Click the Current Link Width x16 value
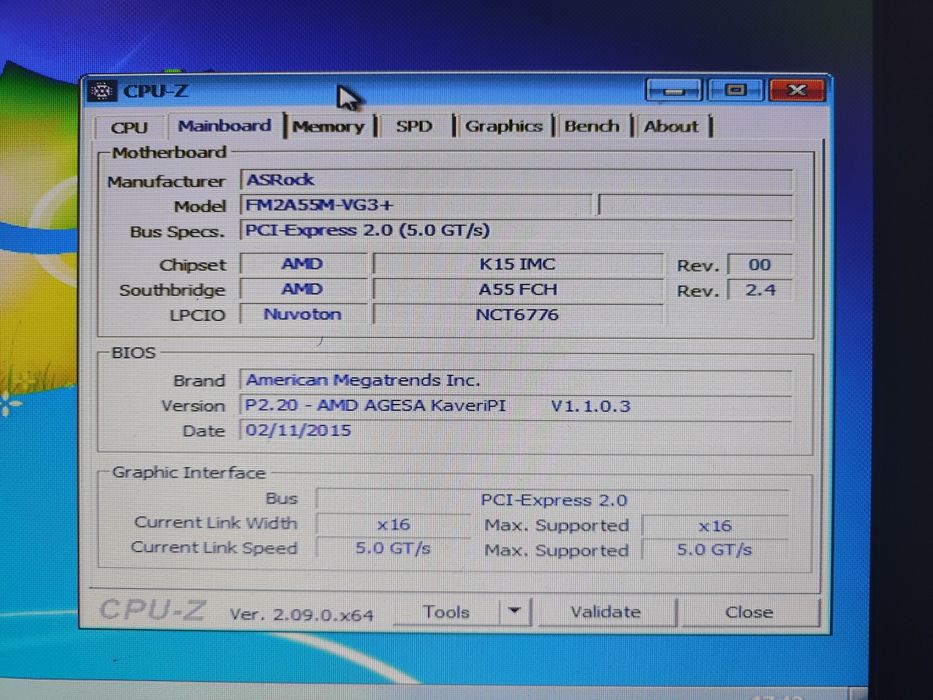 tap(393, 524)
